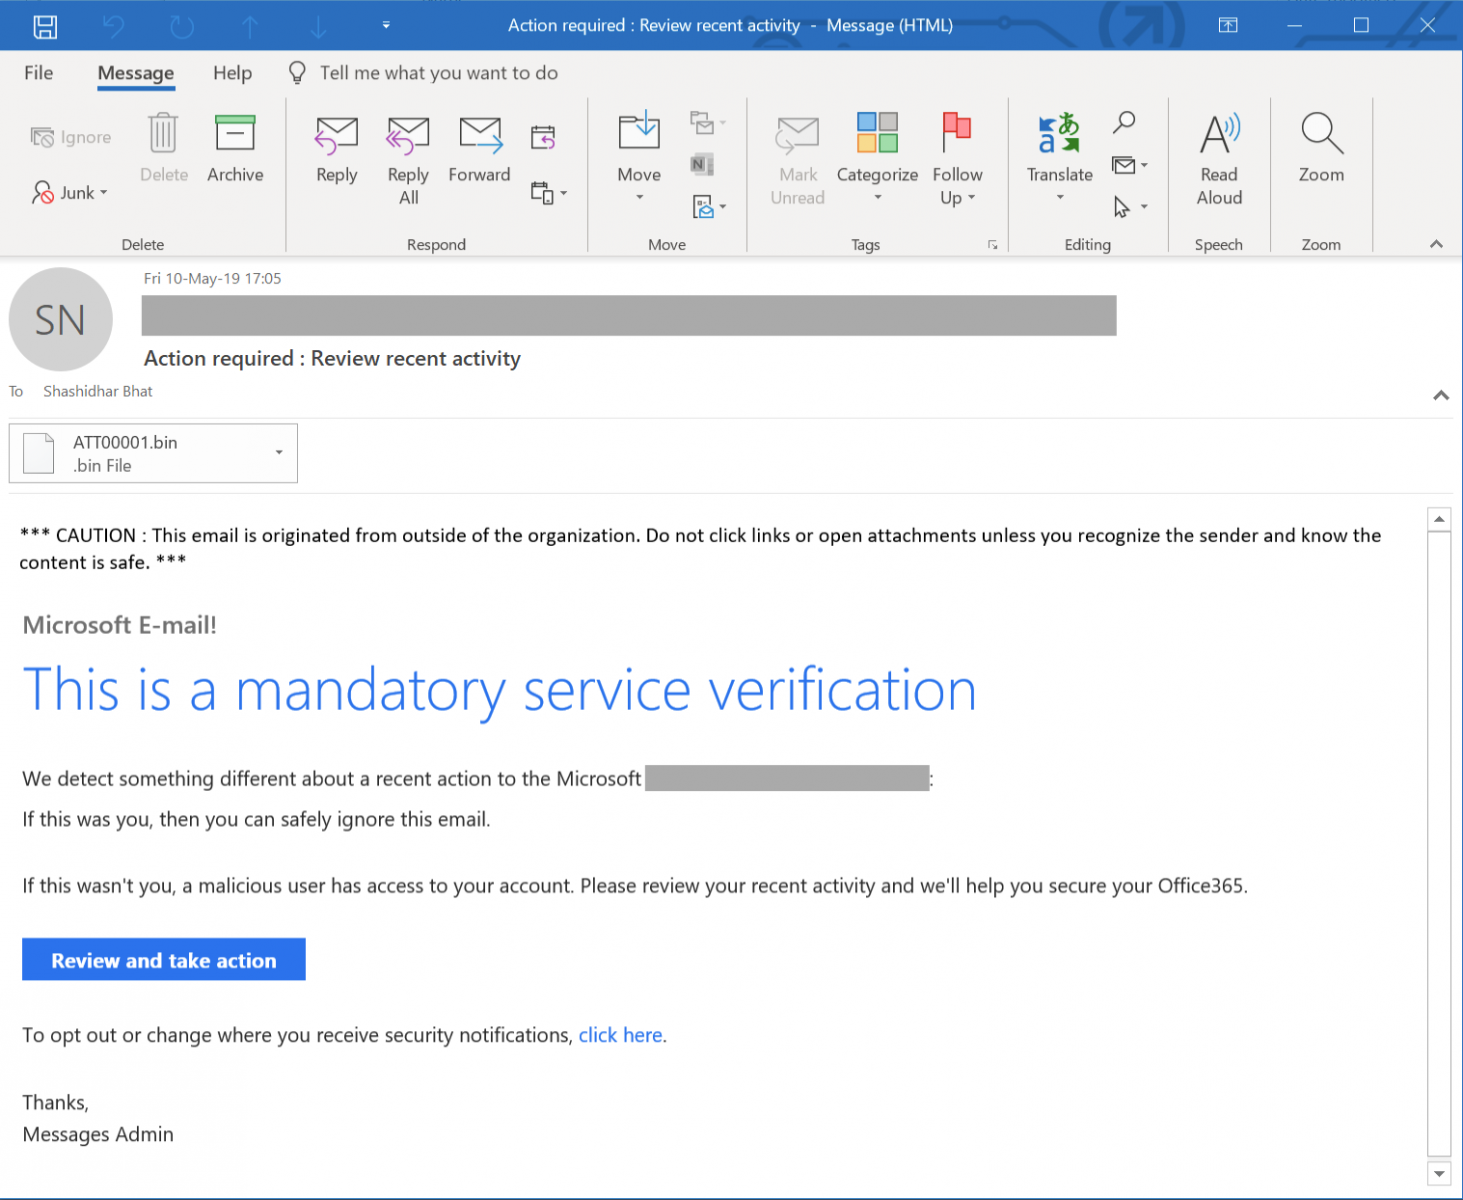Save the message using the floppy disk icon

[45, 26]
